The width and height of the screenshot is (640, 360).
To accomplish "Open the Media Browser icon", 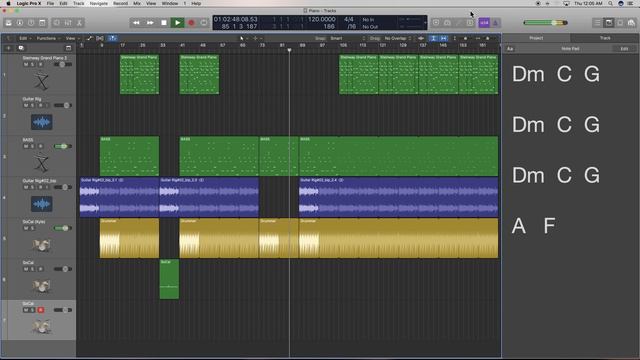I will coord(631,23).
